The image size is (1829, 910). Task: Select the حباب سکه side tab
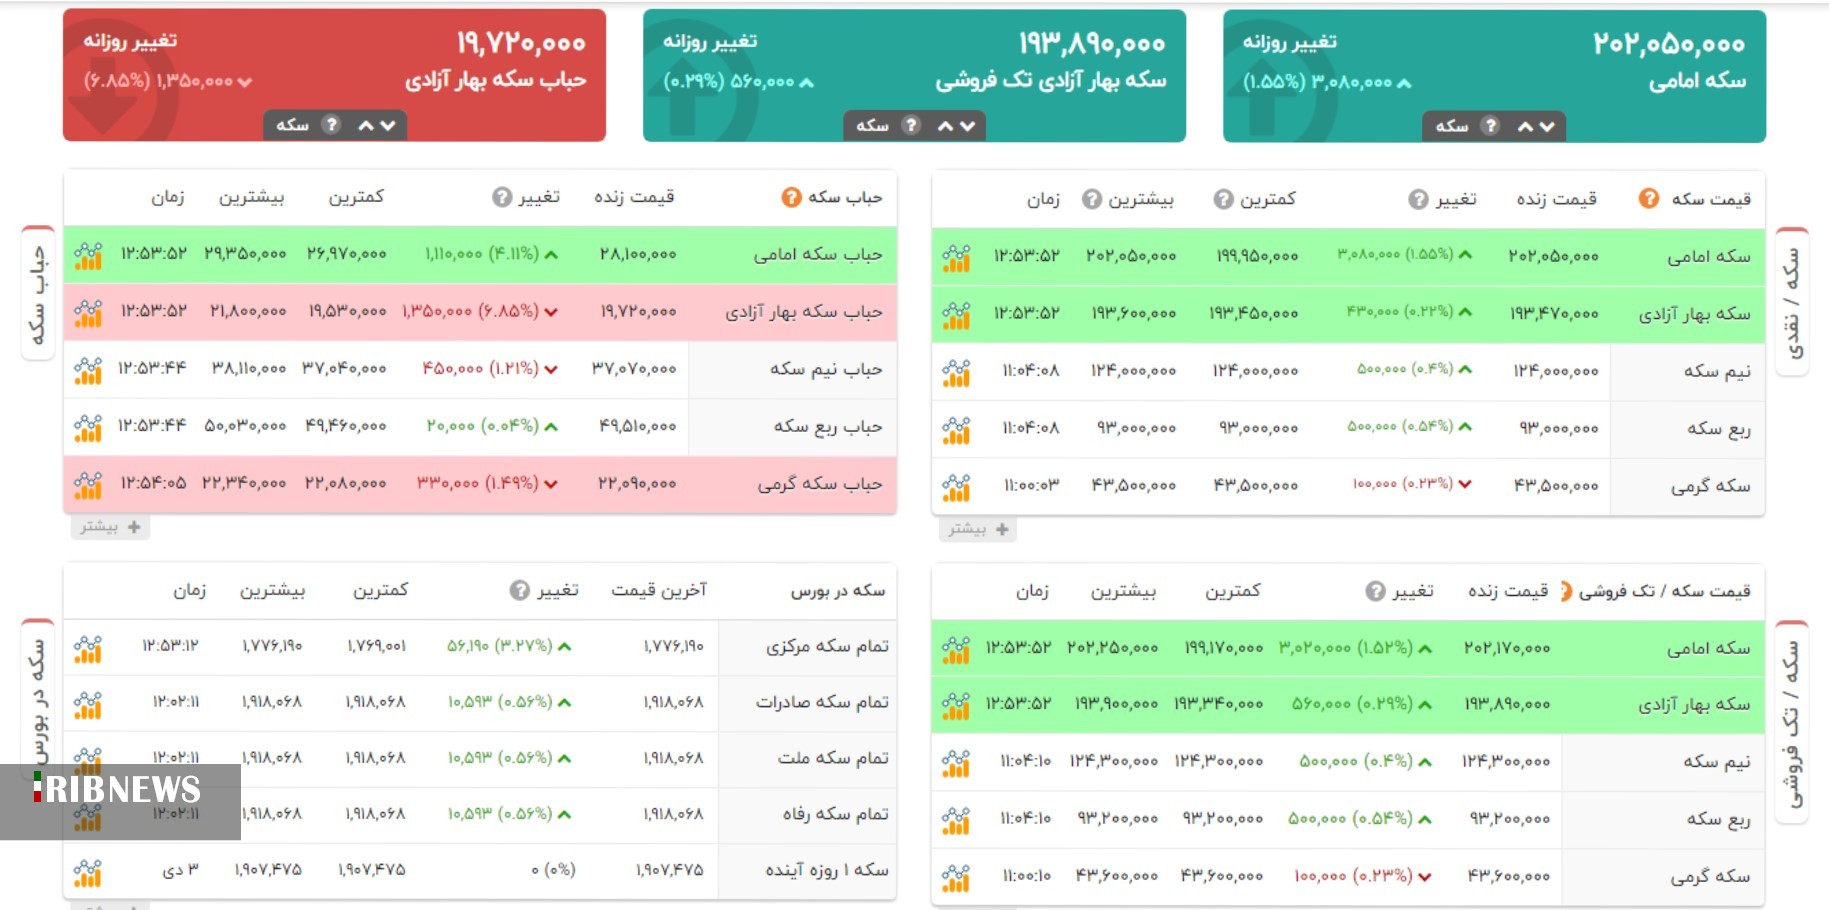pyautogui.click(x=38, y=293)
